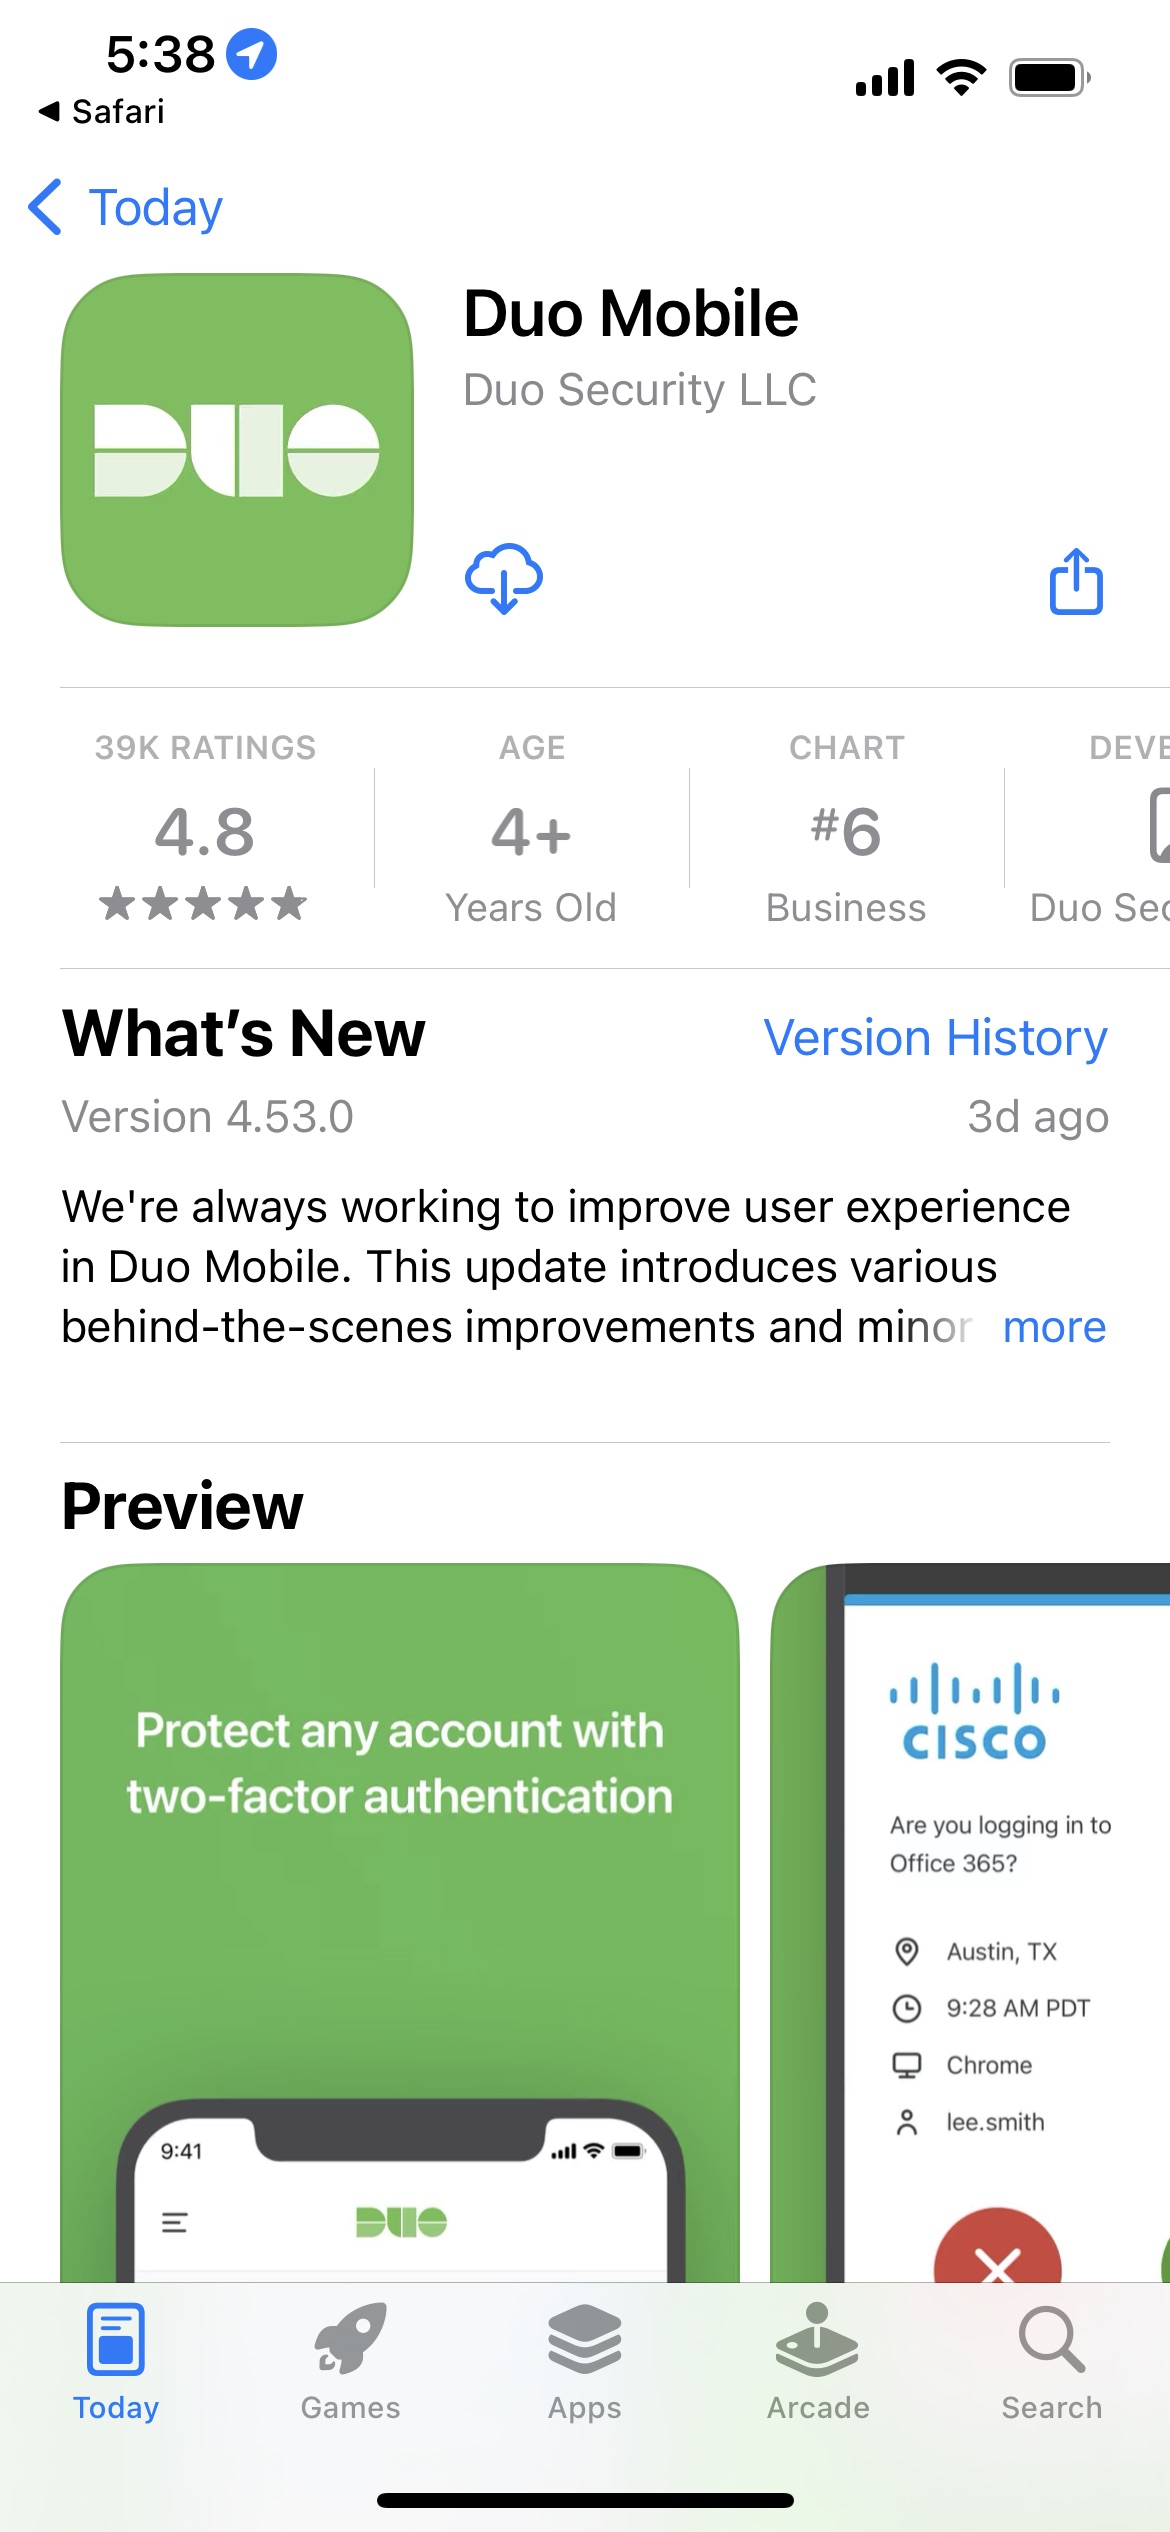Viewport: 1170px width, 2532px height.
Task: Return to Safari via back arrow
Action: [x=101, y=111]
